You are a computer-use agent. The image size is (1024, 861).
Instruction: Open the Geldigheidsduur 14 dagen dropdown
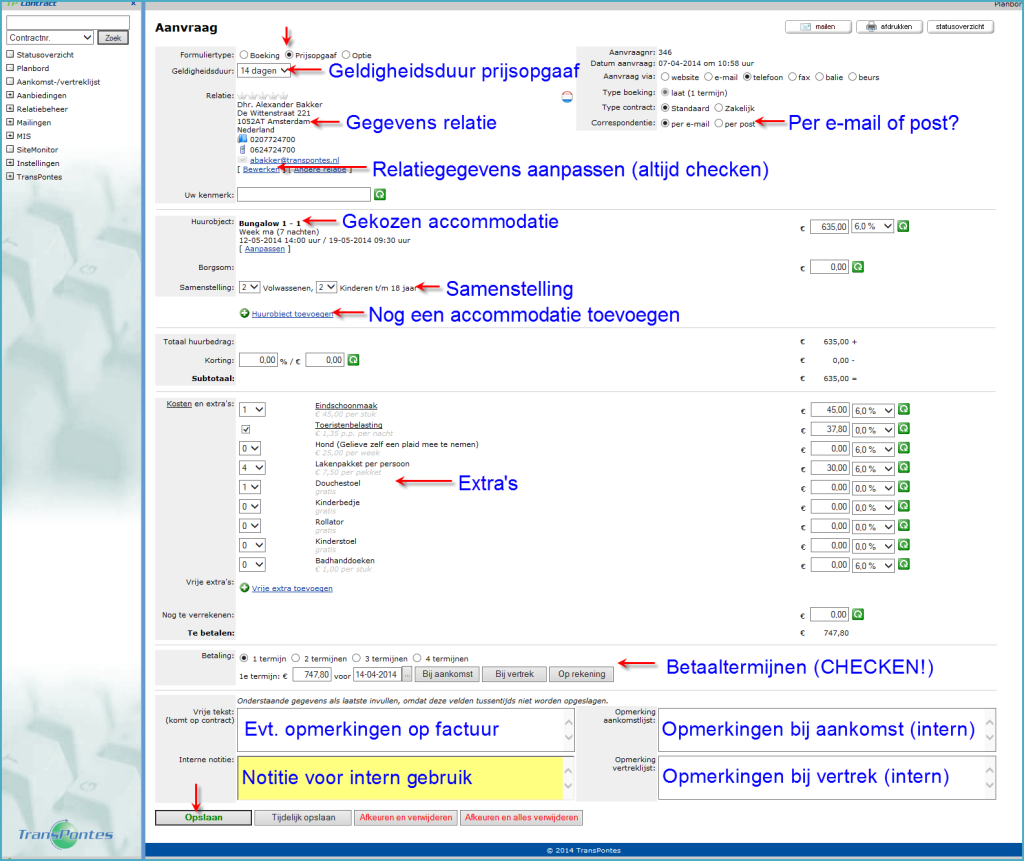pos(265,70)
